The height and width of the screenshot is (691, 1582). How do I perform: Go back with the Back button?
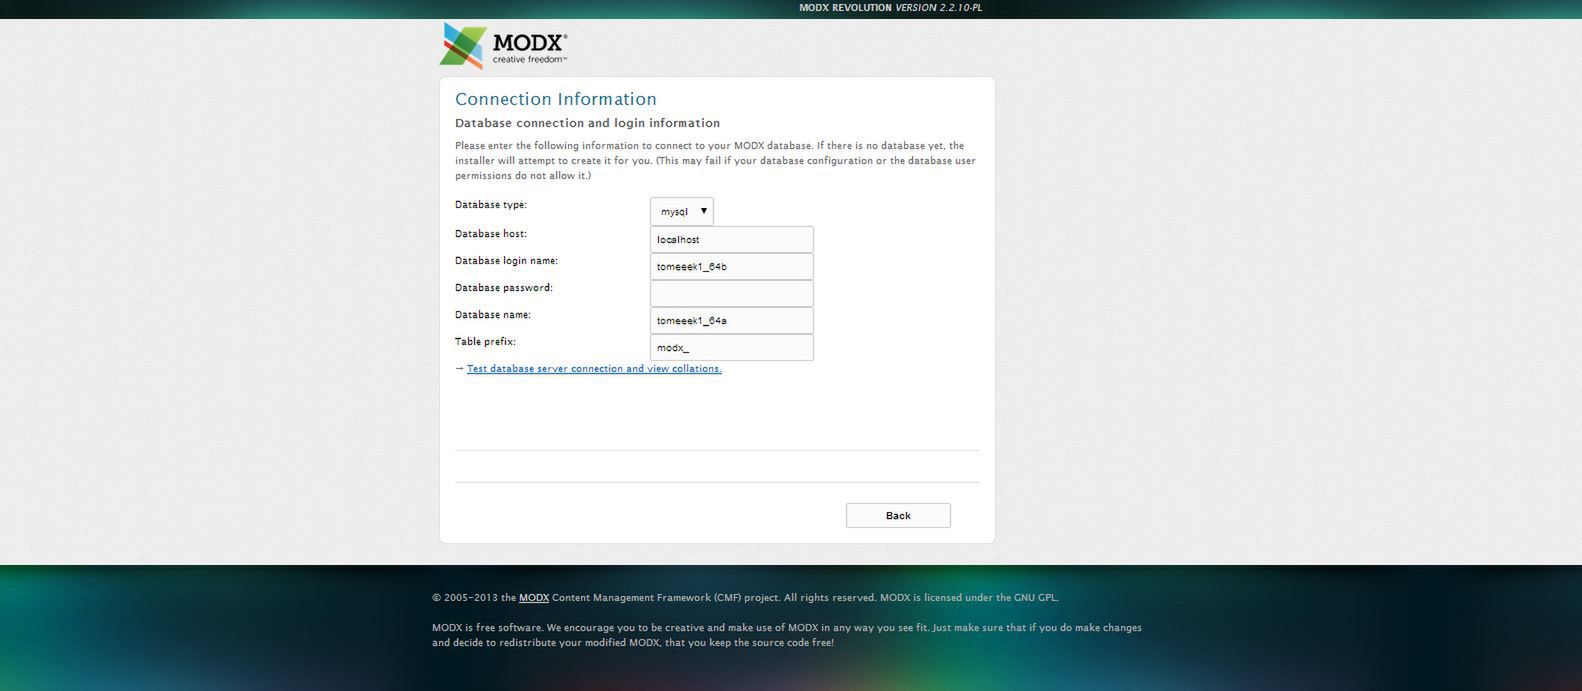point(898,516)
